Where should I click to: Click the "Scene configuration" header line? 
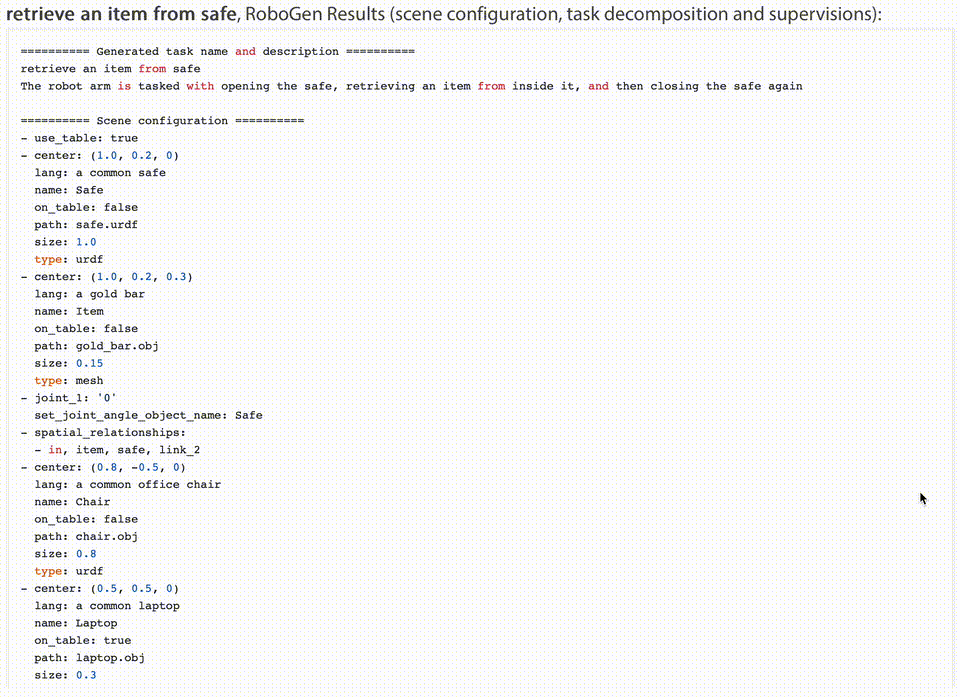tap(161, 121)
